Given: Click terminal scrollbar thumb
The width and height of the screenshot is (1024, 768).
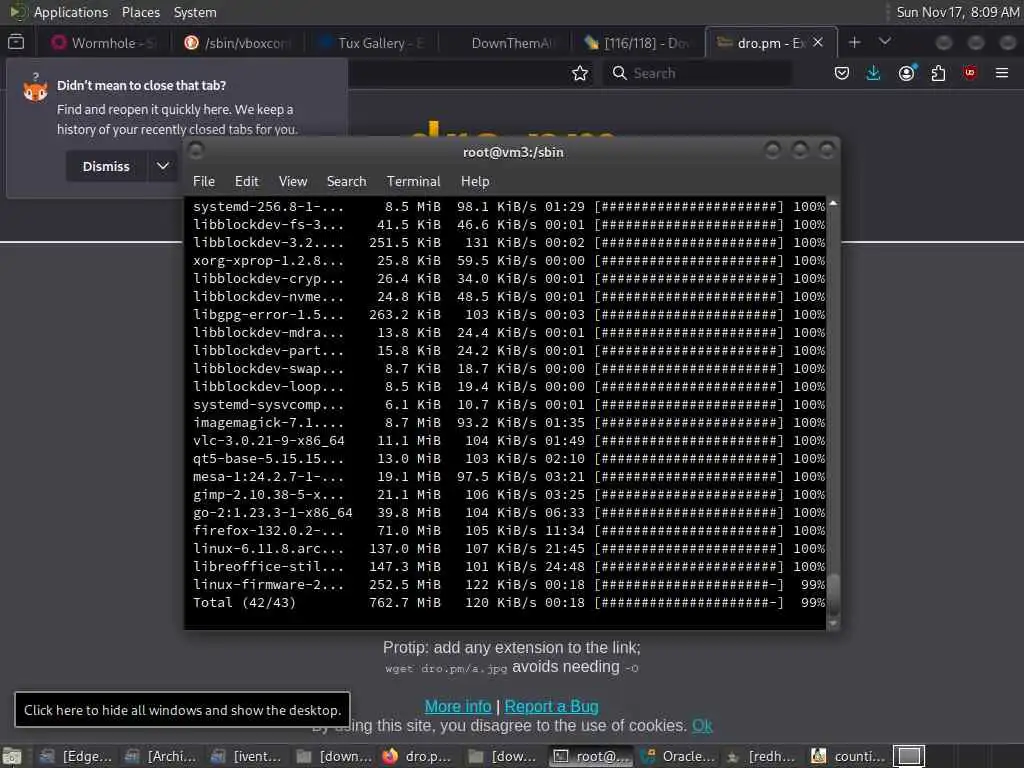Looking at the screenshot, I should pyautogui.click(x=833, y=593).
